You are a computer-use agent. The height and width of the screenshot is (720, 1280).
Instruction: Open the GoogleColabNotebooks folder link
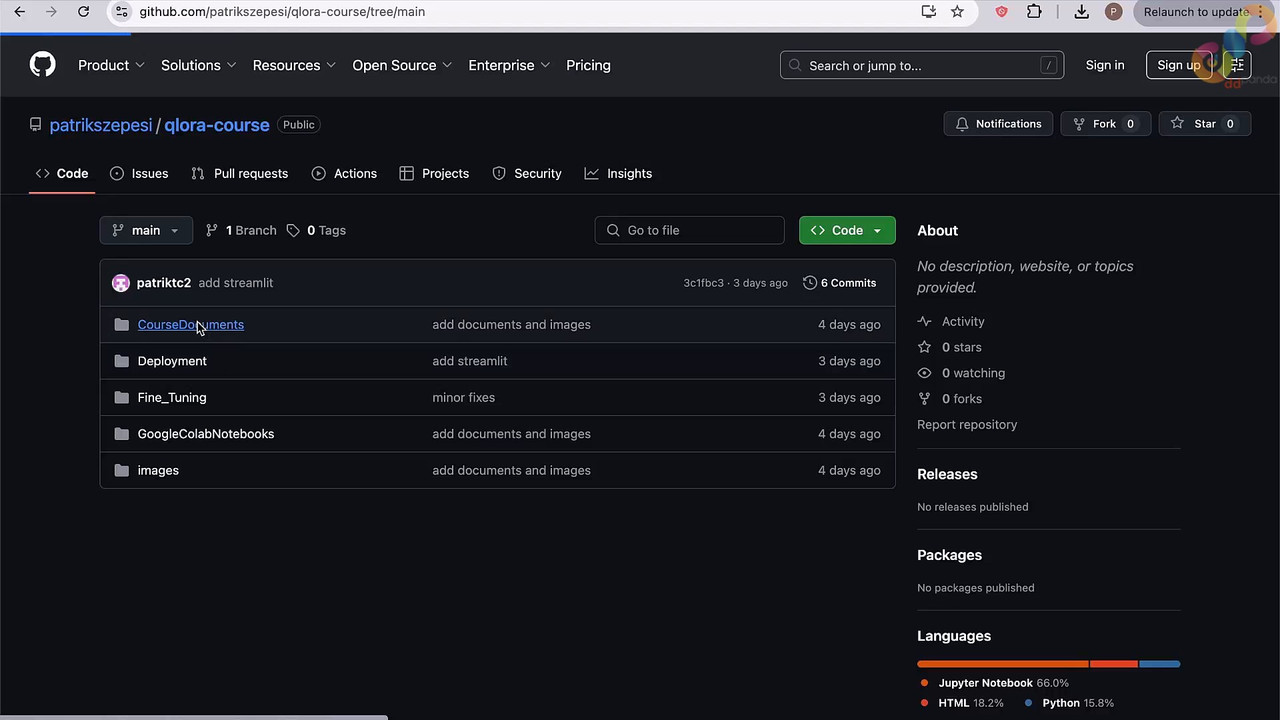click(x=206, y=434)
